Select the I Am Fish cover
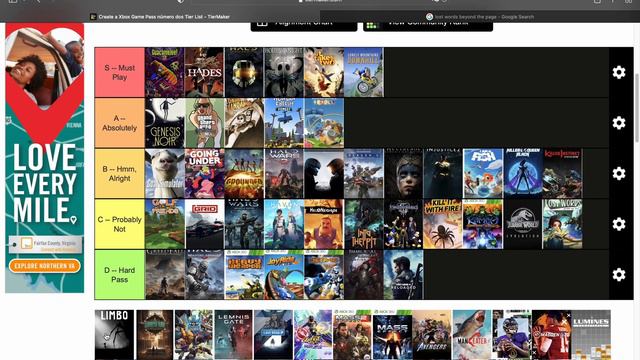The image size is (640, 360). (483, 173)
